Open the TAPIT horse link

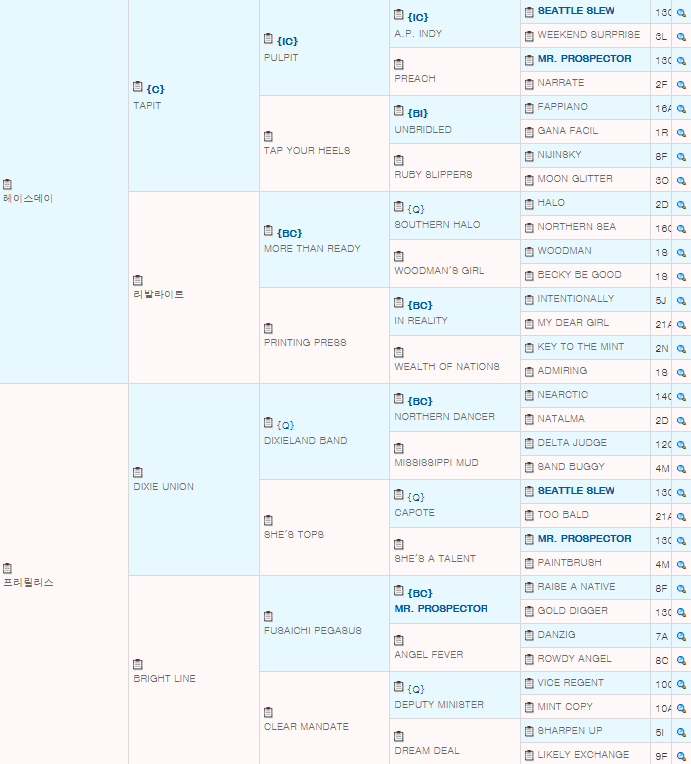click(x=147, y=105)
